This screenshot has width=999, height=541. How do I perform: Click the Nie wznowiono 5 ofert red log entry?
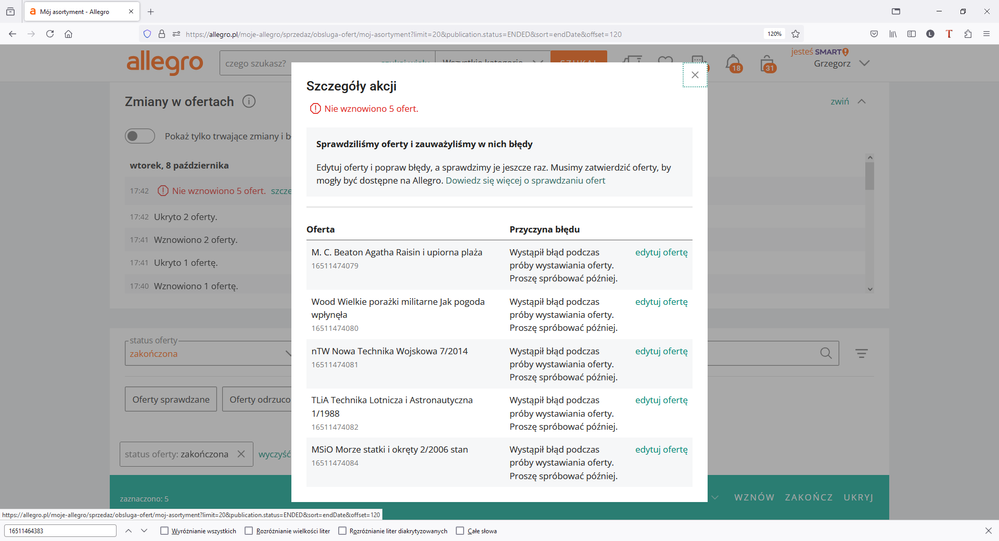point(219,191)
